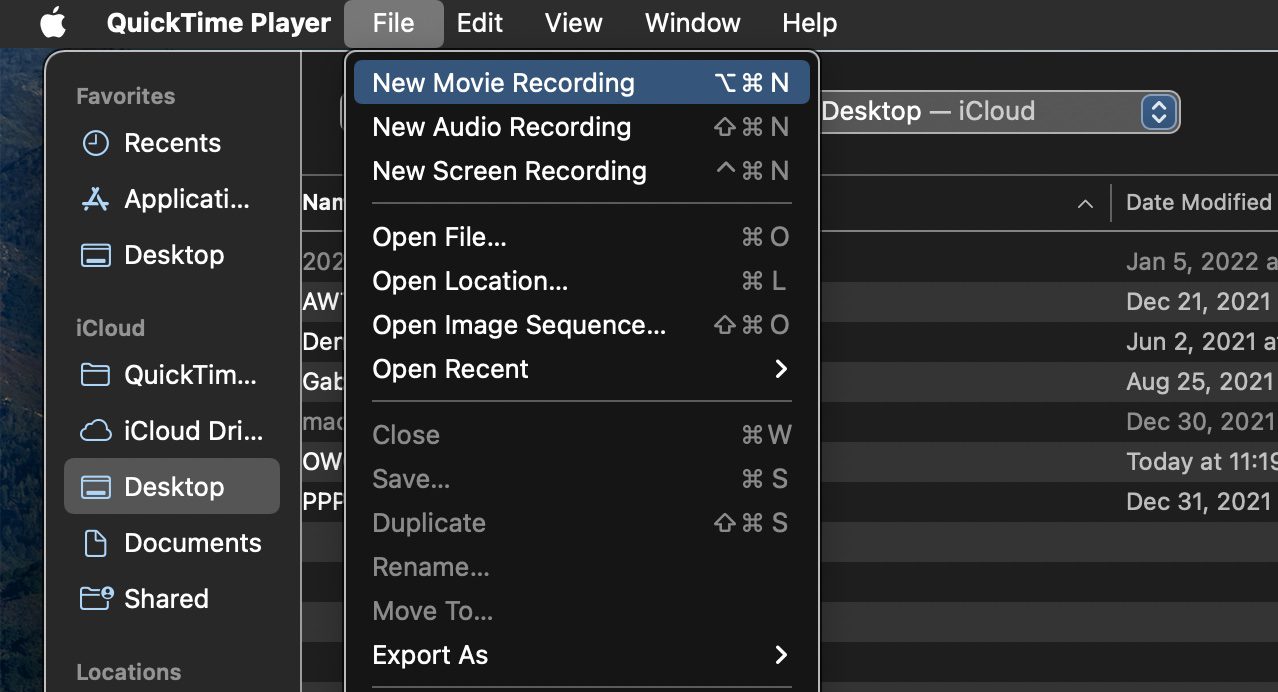Viewport: 1278px width, 692px height.
Task: Expand the Open Recent submenu
Action: click(x=580, y=369)
